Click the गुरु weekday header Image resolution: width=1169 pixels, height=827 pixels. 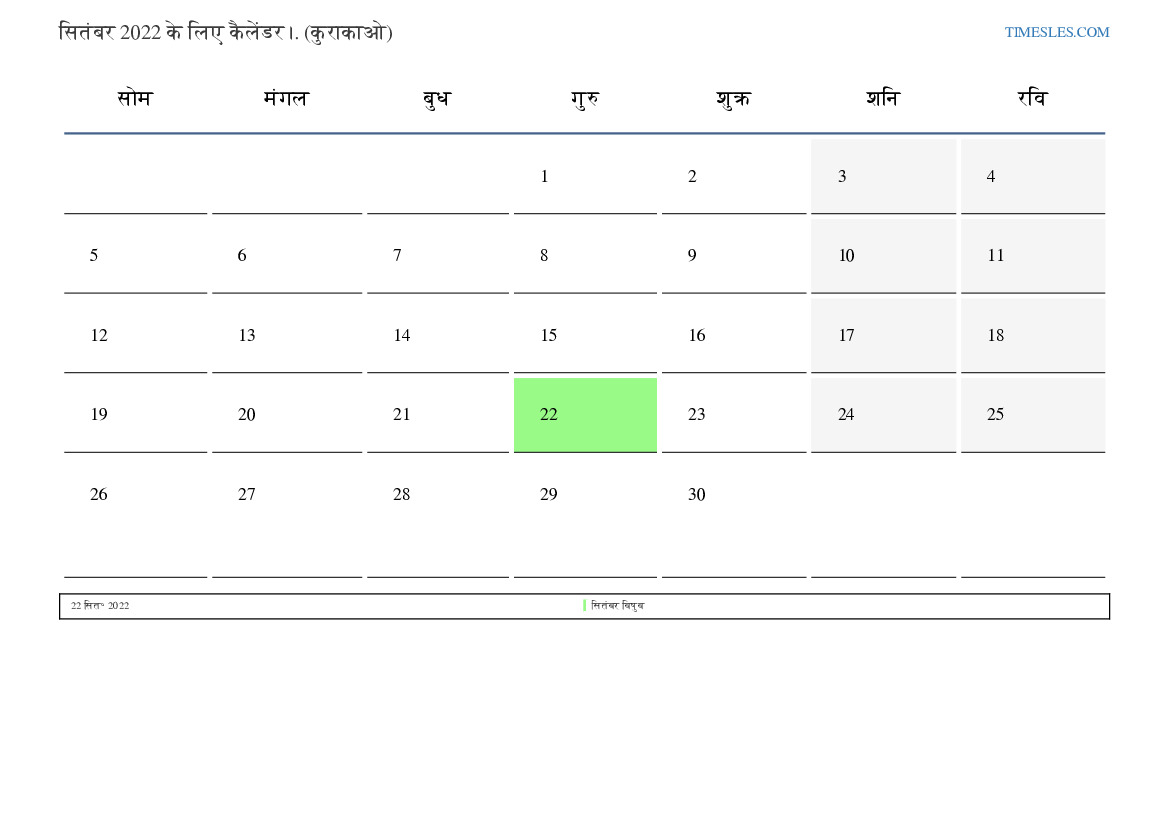click(584, 98)
